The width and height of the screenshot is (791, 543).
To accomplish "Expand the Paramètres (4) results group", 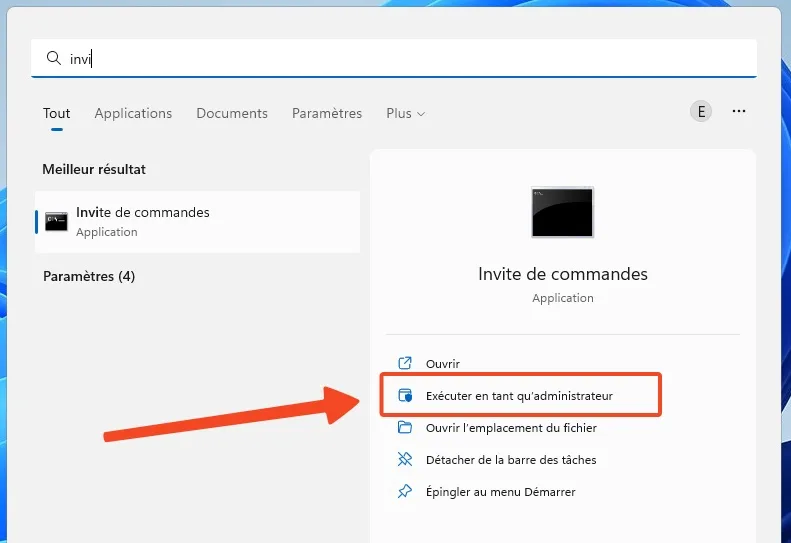I will coord(89,277).
